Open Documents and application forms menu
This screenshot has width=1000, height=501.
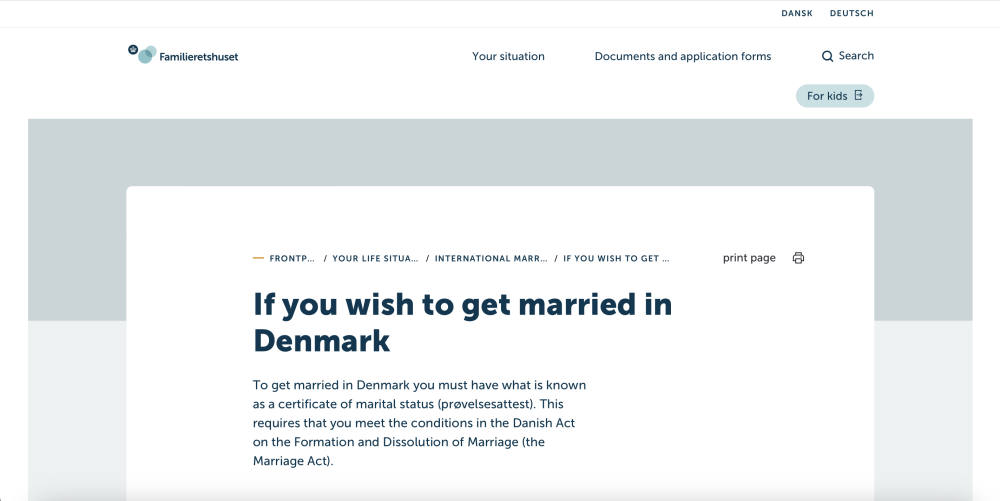[x=682, y=57]
